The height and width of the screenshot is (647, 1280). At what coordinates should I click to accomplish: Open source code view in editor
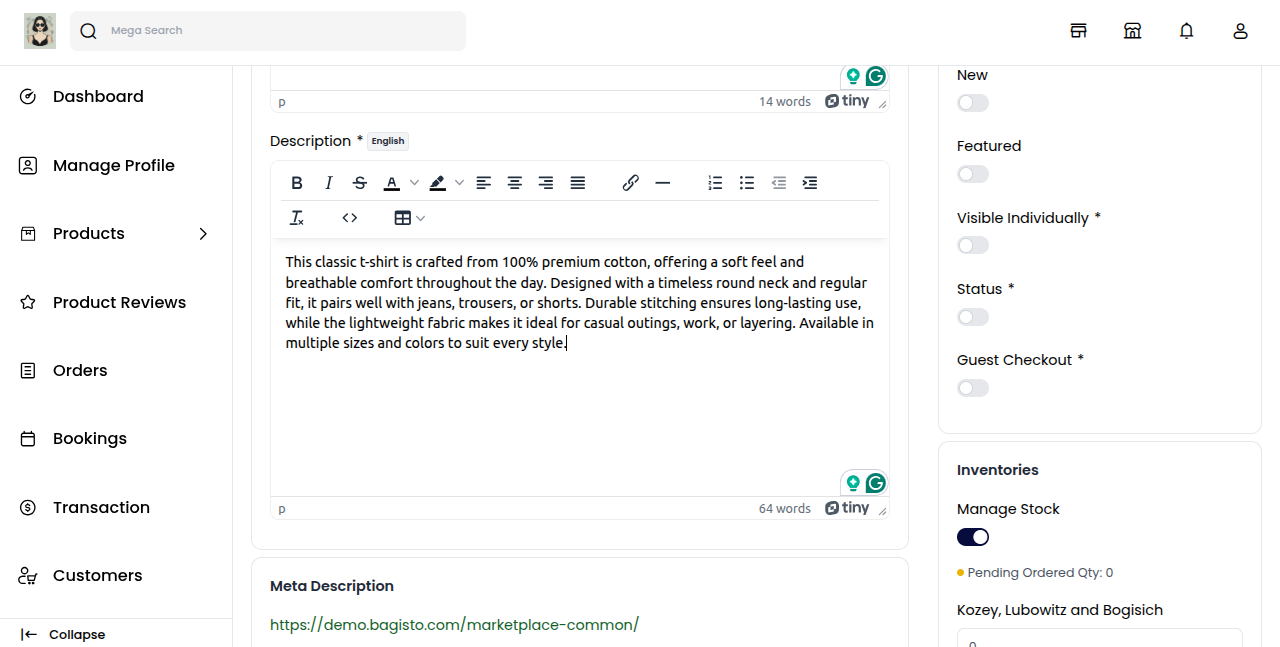click(x=350, y=218)
